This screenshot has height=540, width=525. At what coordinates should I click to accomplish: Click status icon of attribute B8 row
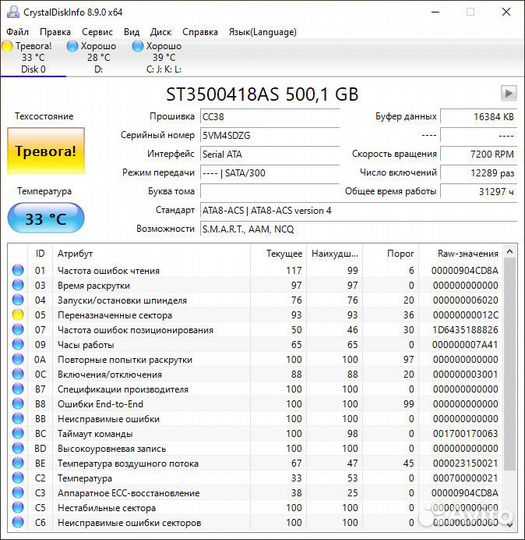pos(18,404)
